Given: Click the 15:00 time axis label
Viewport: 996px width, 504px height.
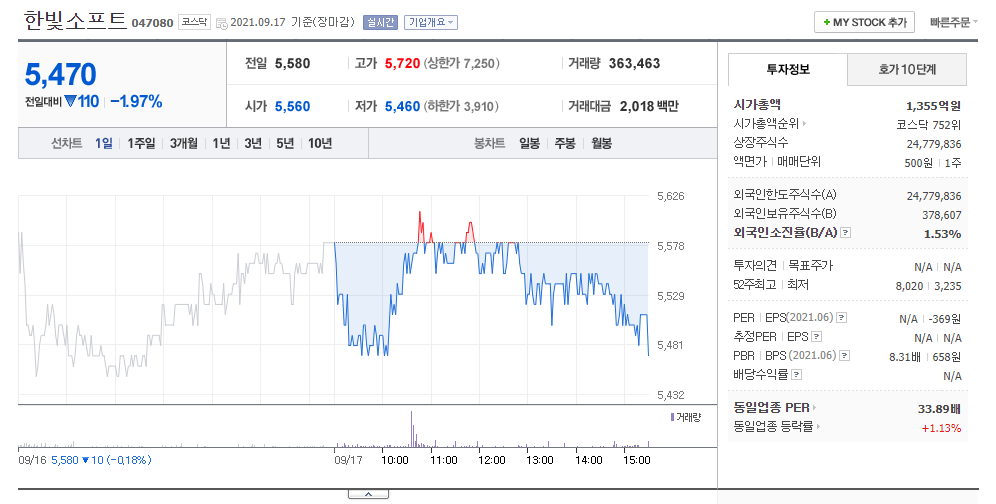Looking at the screenshot, I should 636,460.
